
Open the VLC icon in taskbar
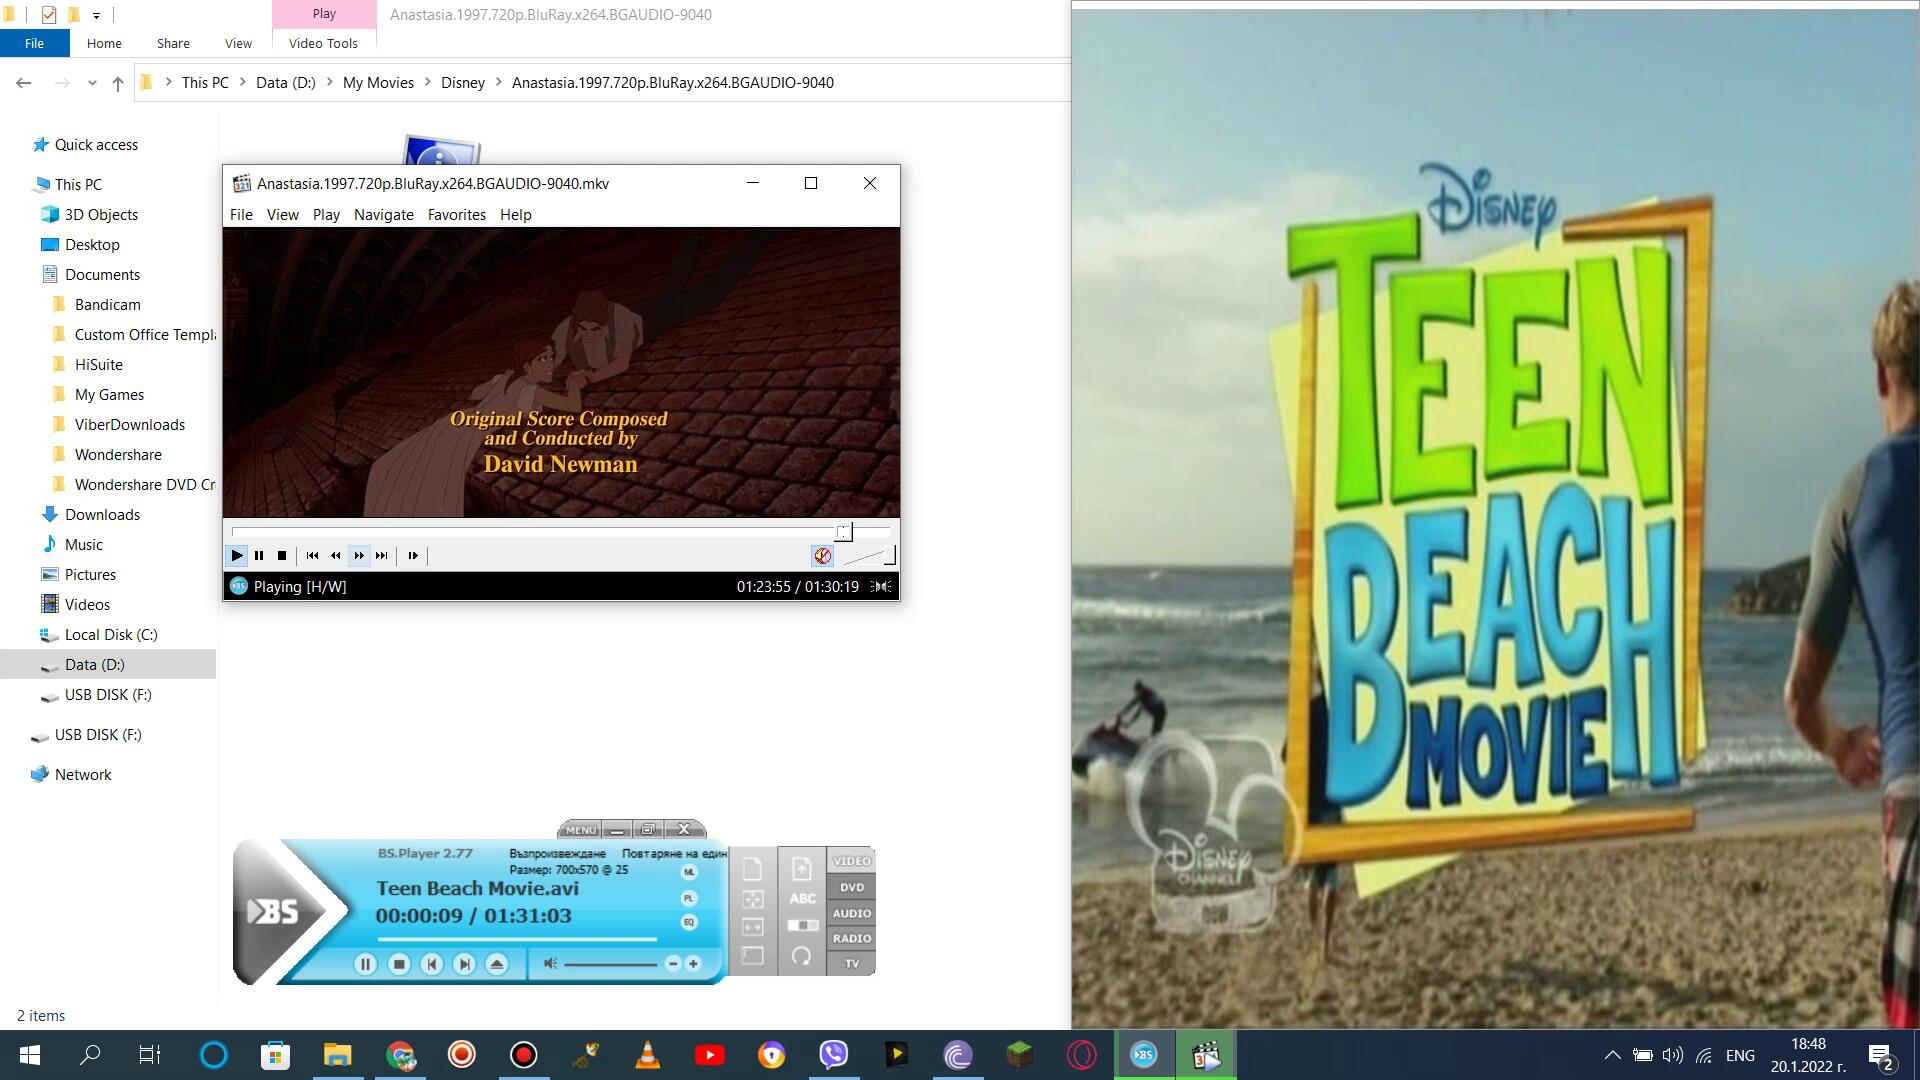(648, 1054)
